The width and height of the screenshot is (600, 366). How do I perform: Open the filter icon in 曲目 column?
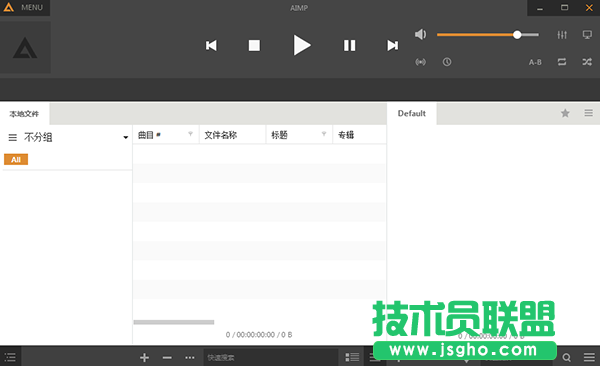pos(190,134)
